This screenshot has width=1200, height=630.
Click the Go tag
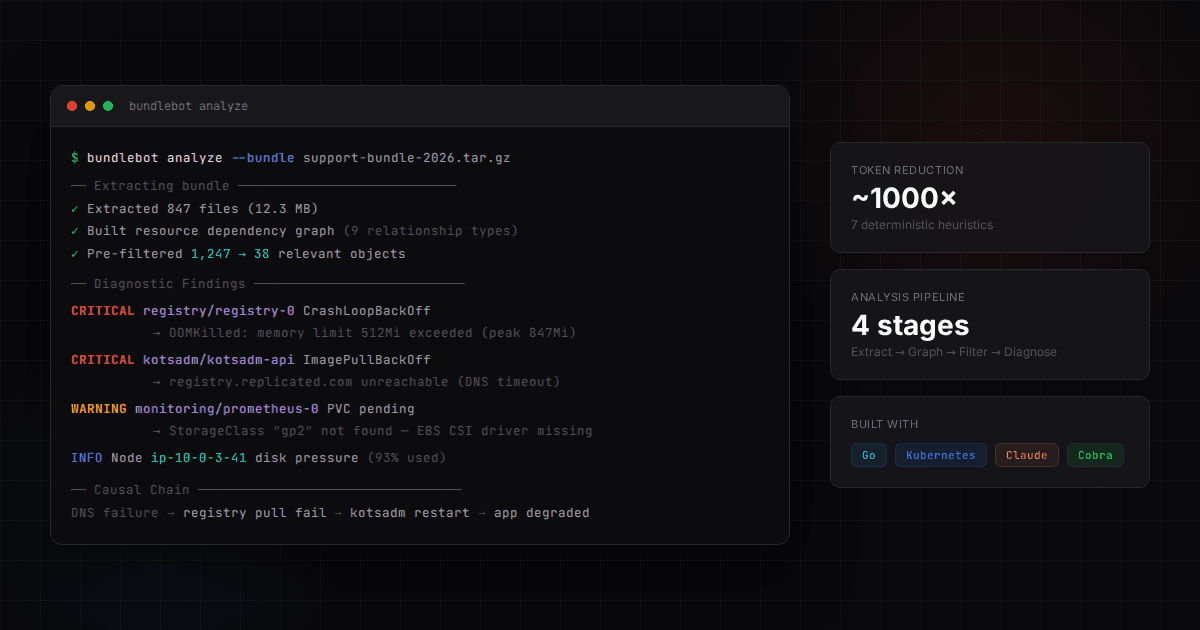868,455
